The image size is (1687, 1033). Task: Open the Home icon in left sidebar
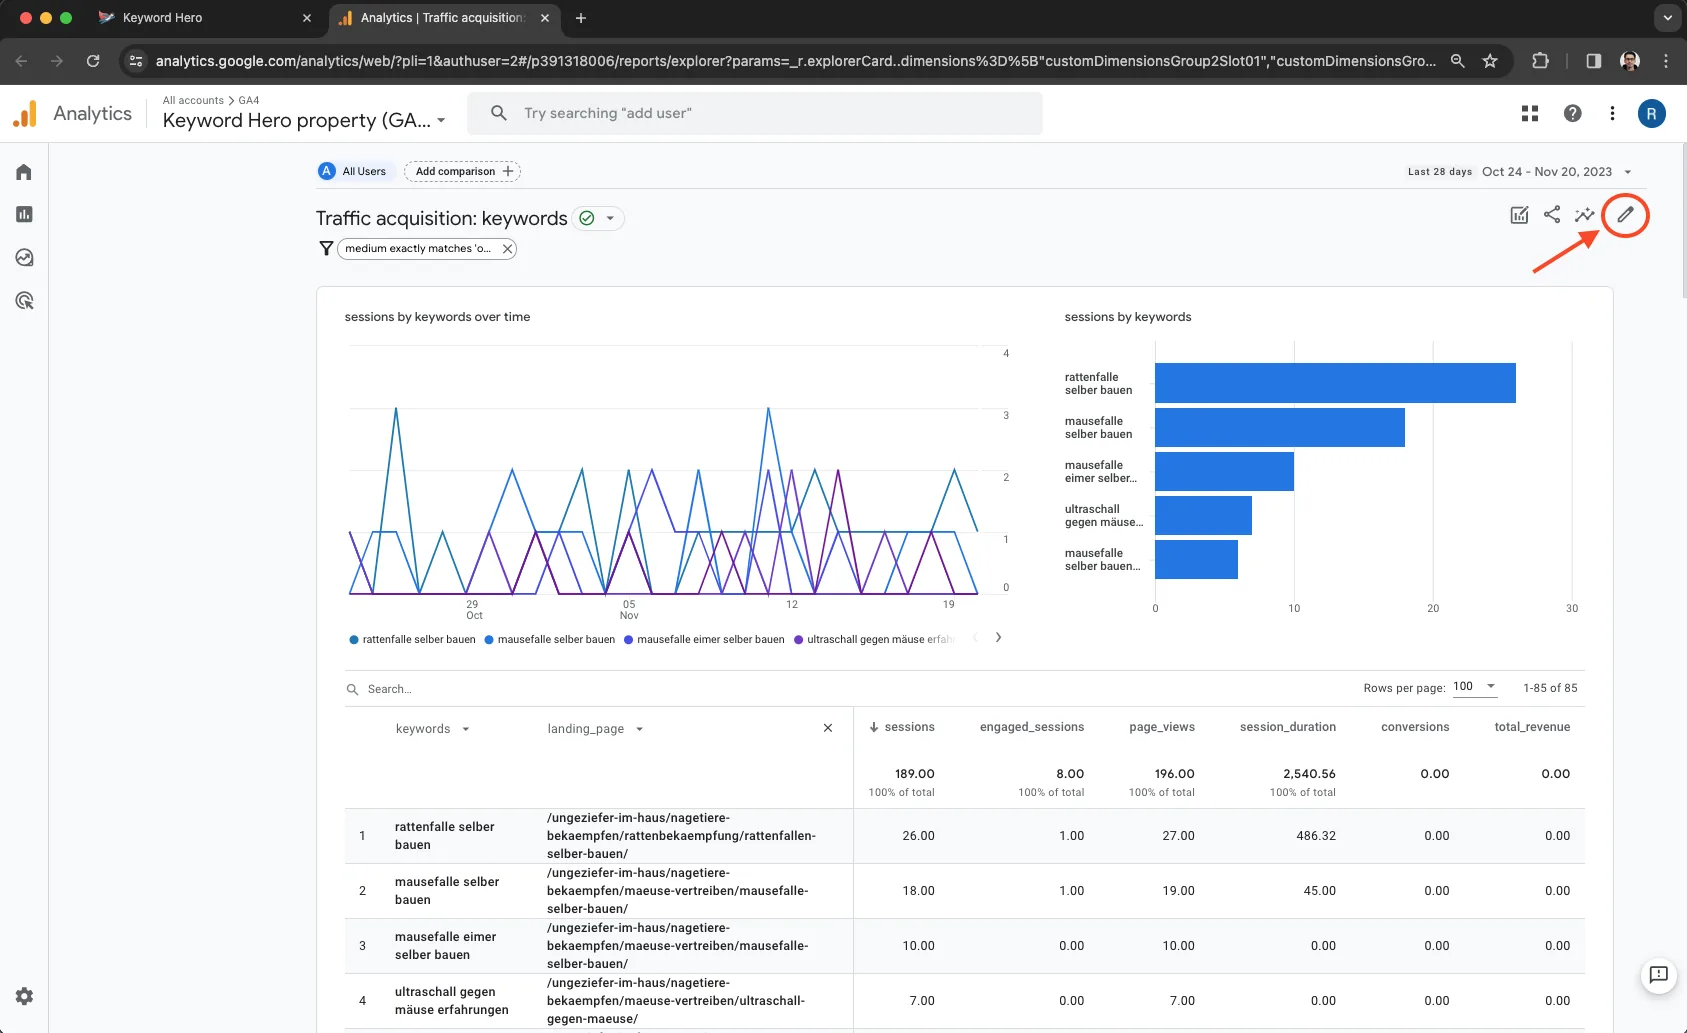point(24,172)
